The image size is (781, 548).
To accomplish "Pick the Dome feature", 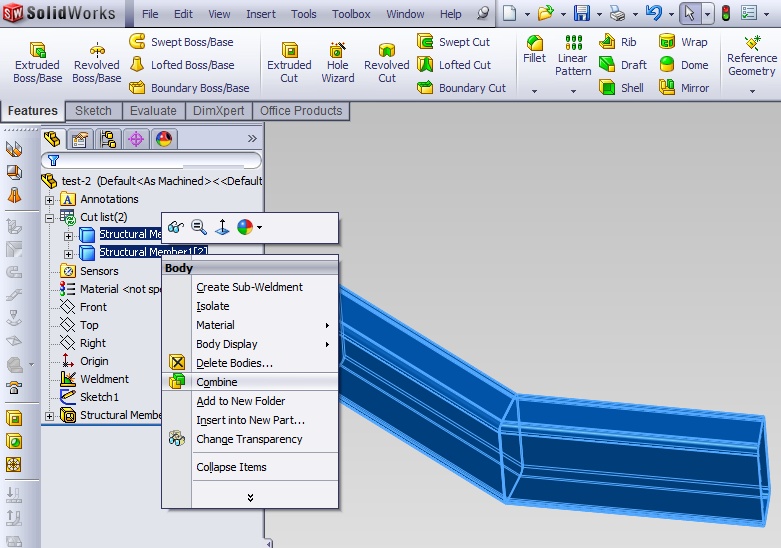I will pos(683,65).
